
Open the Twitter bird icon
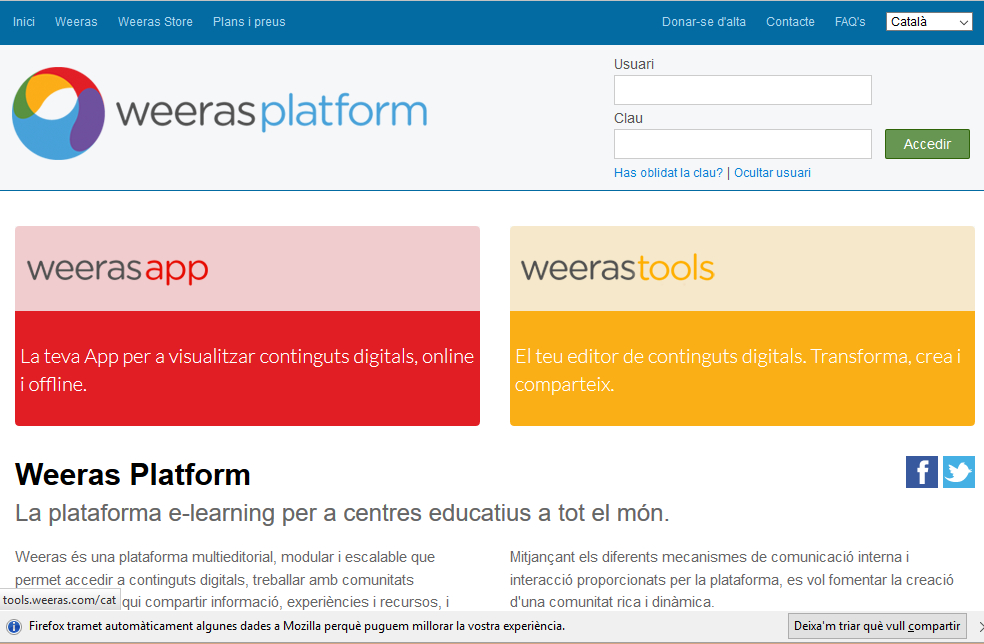pyautogui.click(x=958, y=472)
